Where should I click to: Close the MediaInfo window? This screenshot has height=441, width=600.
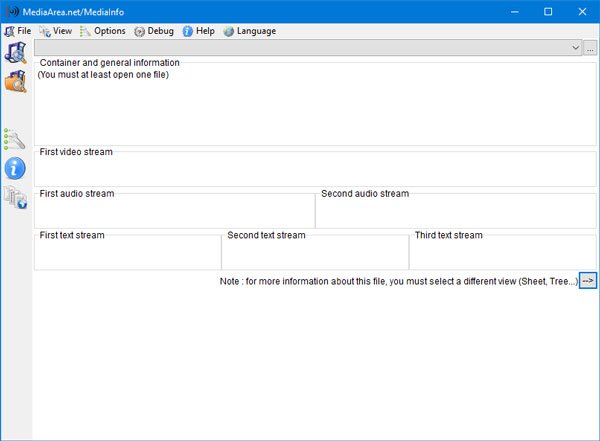(x=582, y=12)
